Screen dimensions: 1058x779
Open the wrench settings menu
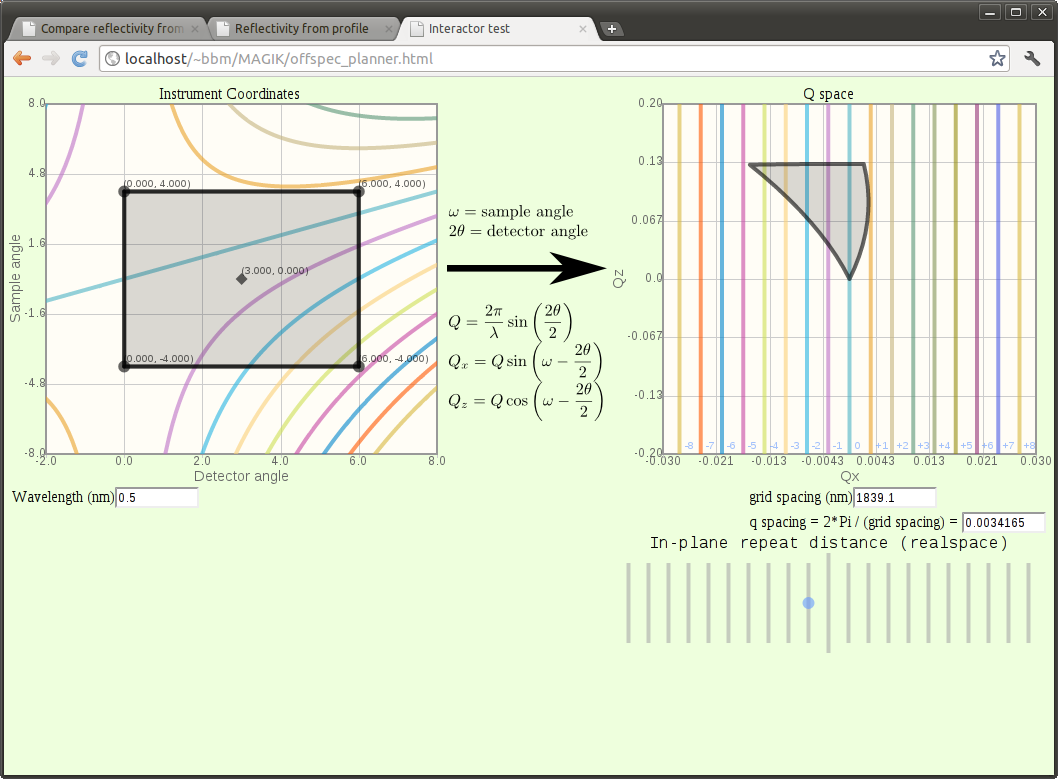[1033, 59]
